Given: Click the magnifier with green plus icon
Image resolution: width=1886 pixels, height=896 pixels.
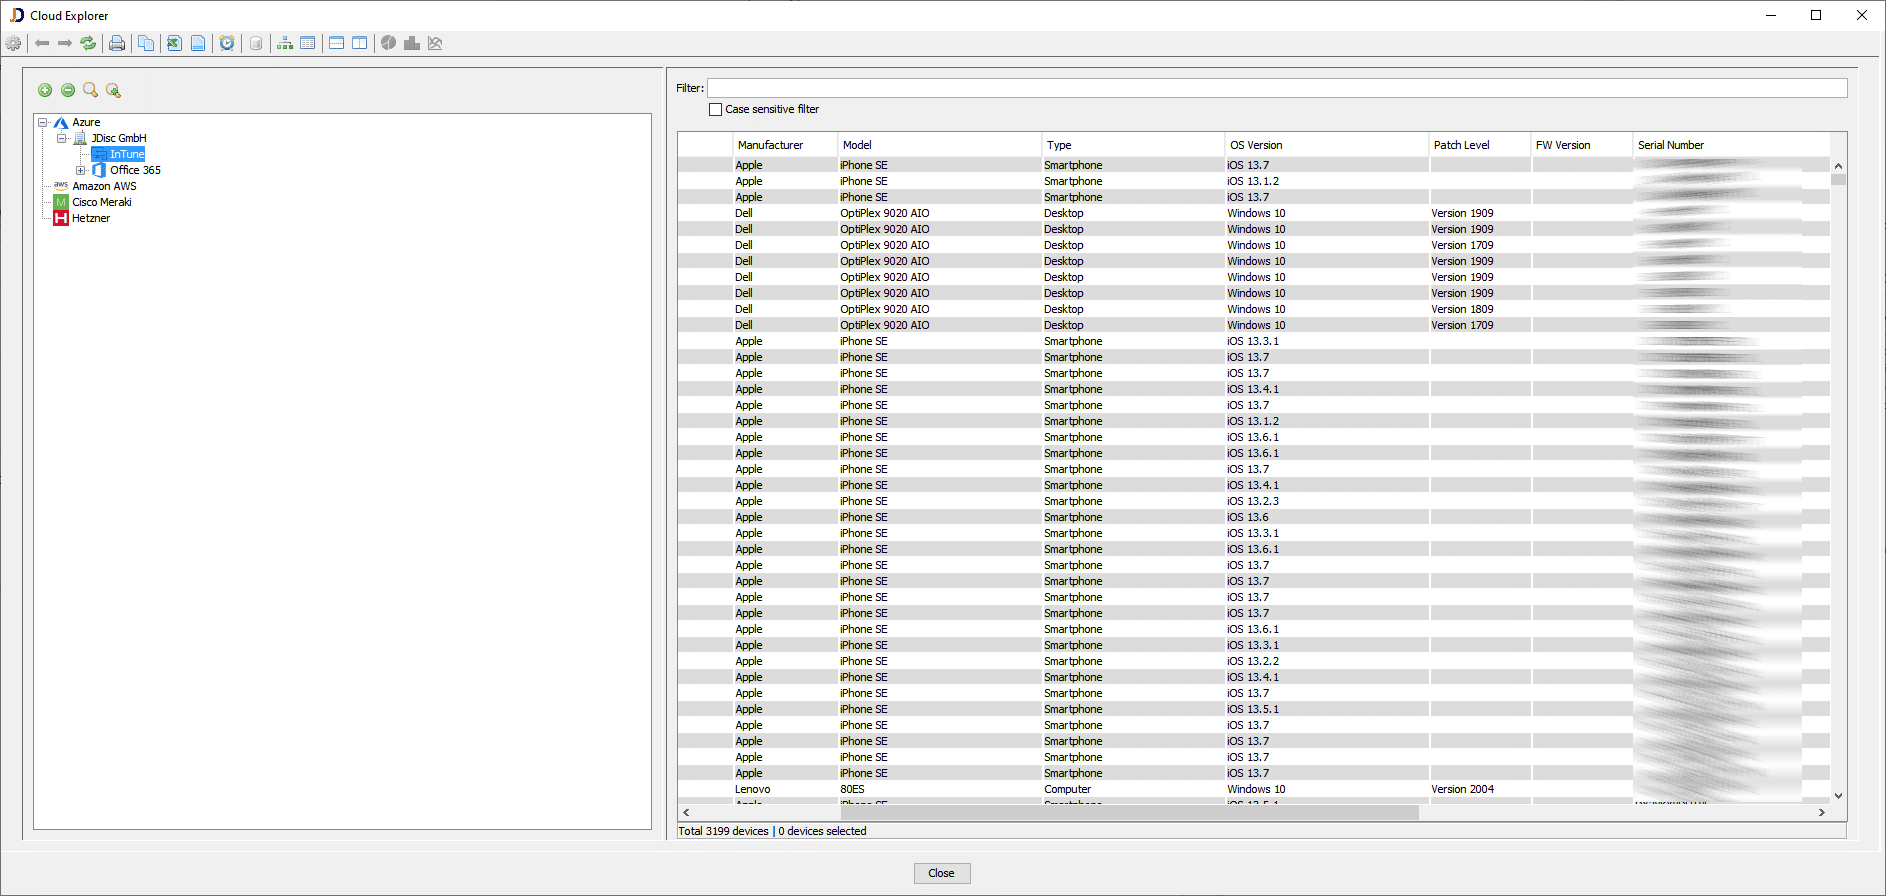Looking at the screenshot, I should pyautogui.click(x=114, y=90).
